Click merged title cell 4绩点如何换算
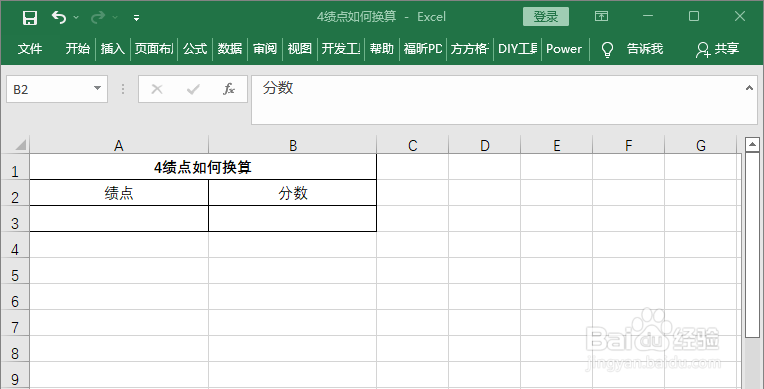 pos(203,167)
